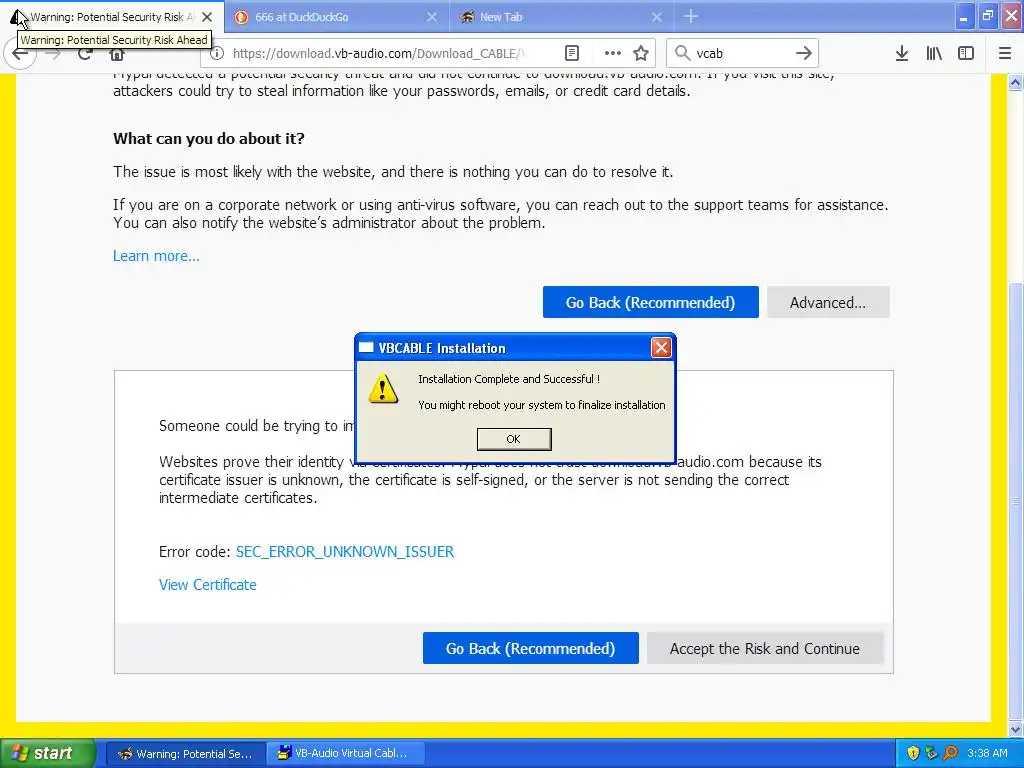Open the SEC_ERROR_UNKNOWN_ISSUER error code link
The width and height of the screenshot is (1024, 768).
[345, 552]
